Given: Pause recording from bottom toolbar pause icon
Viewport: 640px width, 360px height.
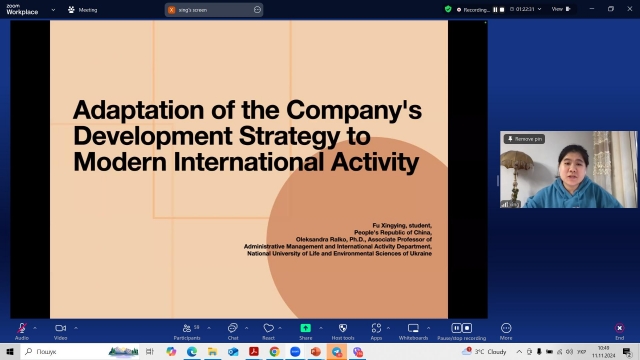Looking at the screenshot, I should (x=456, y=328).
